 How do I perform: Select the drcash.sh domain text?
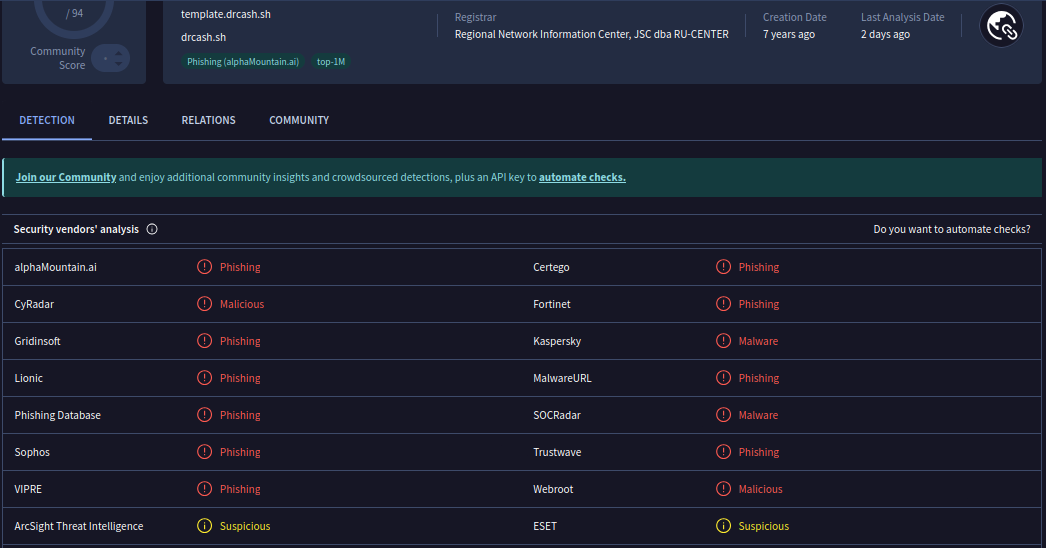pyautogui.click(x=203, y=37)
